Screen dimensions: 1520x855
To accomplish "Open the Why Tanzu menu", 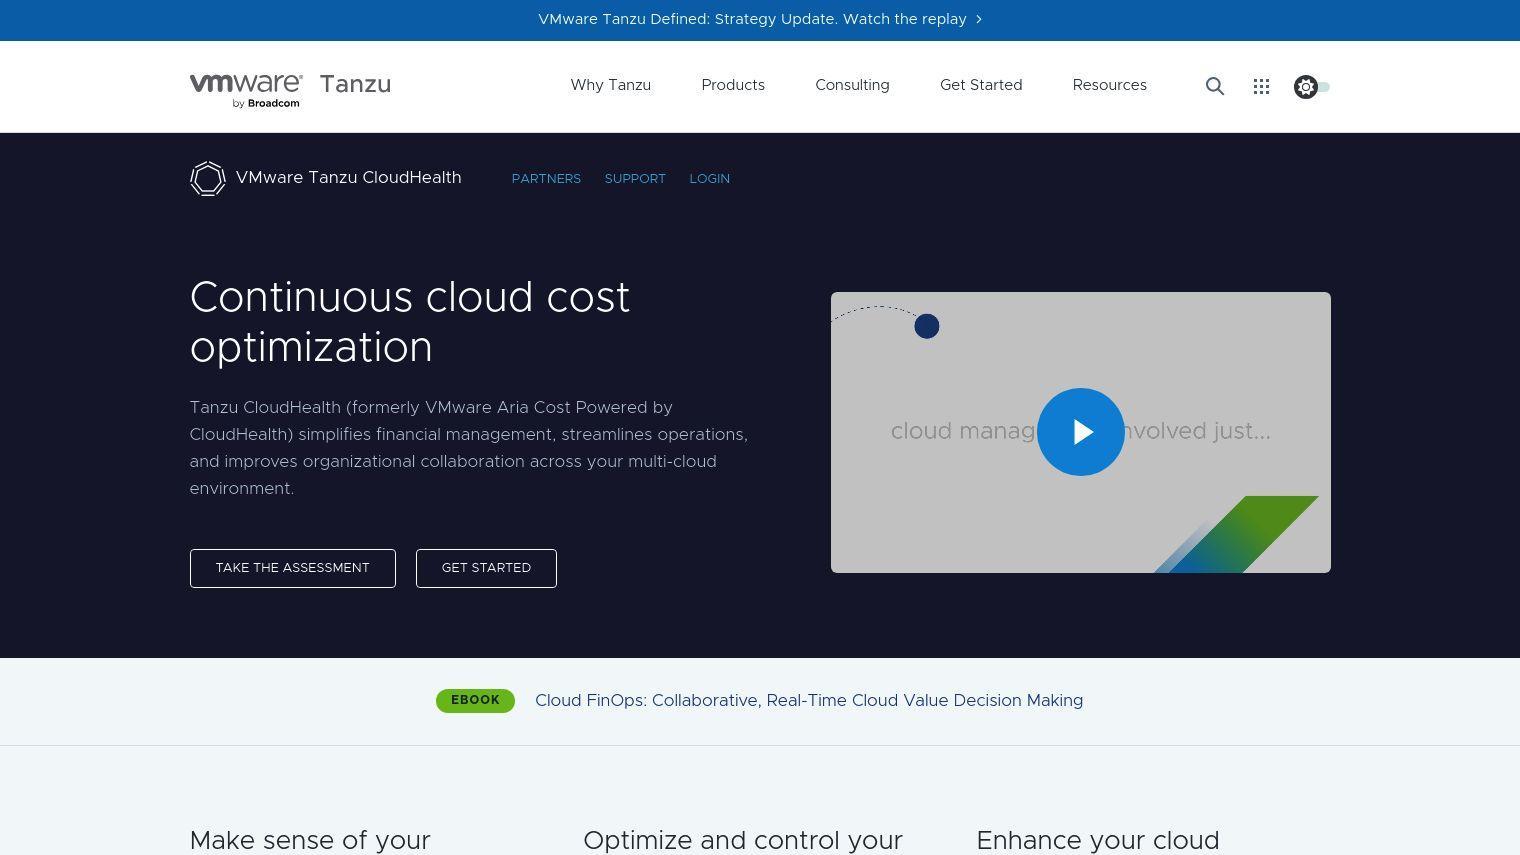I will [611, 85].
